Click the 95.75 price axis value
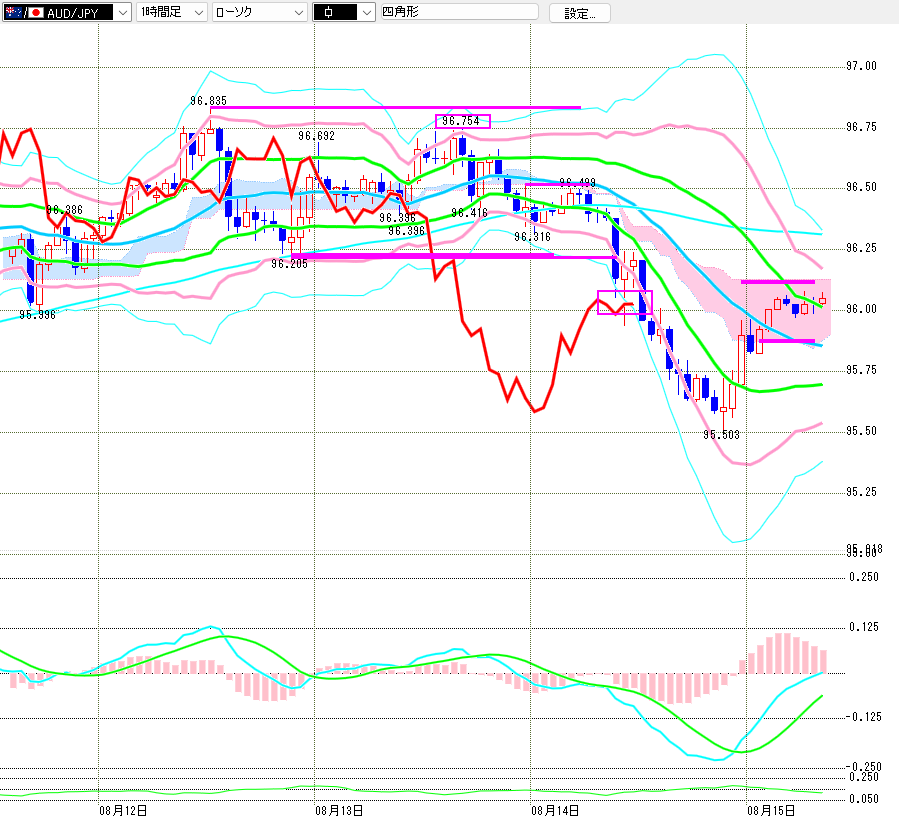The width and height of the screenshot is (899, 821). tap(862, 370)
